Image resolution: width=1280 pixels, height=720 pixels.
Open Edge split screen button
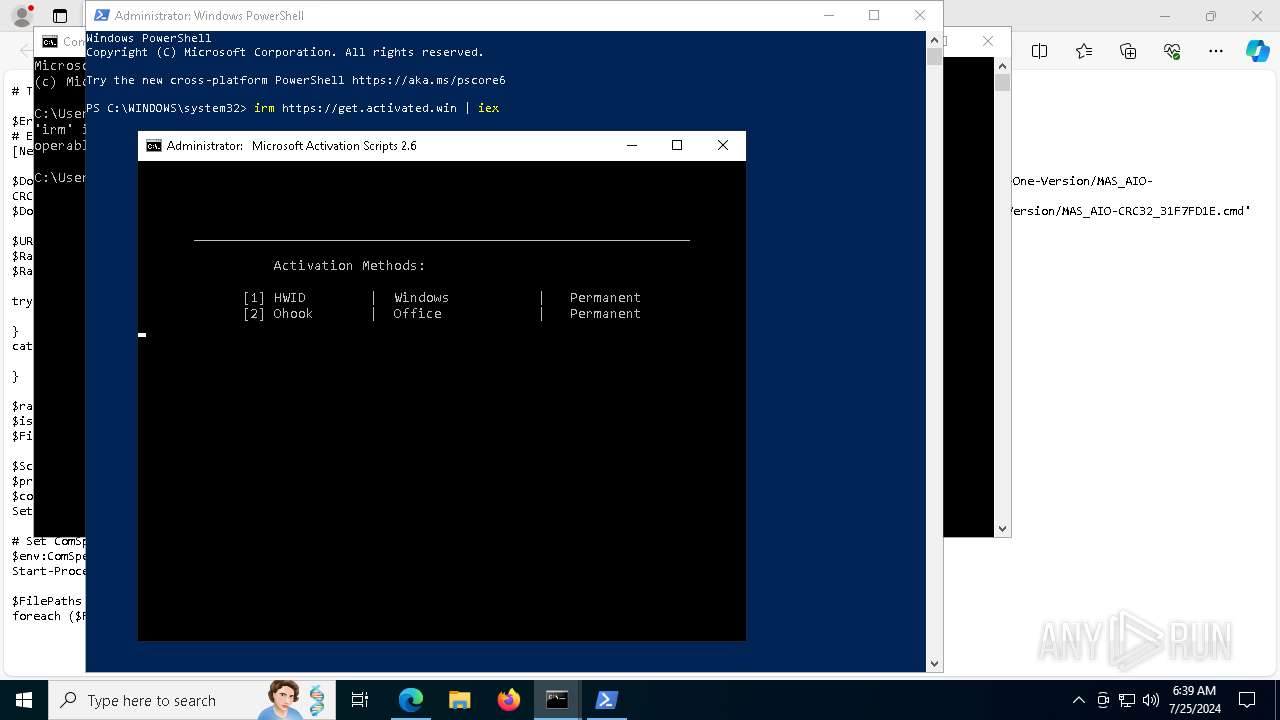click(x=1039, y=51)
